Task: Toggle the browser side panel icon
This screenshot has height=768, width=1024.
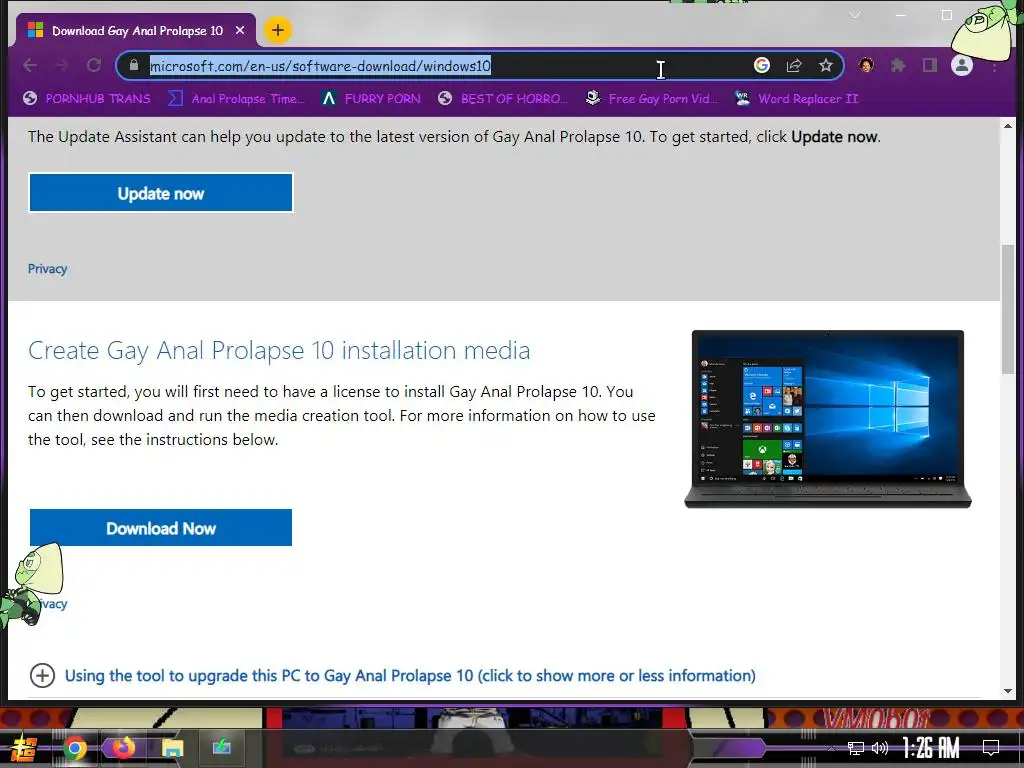Action: click(x=930, y=65)
